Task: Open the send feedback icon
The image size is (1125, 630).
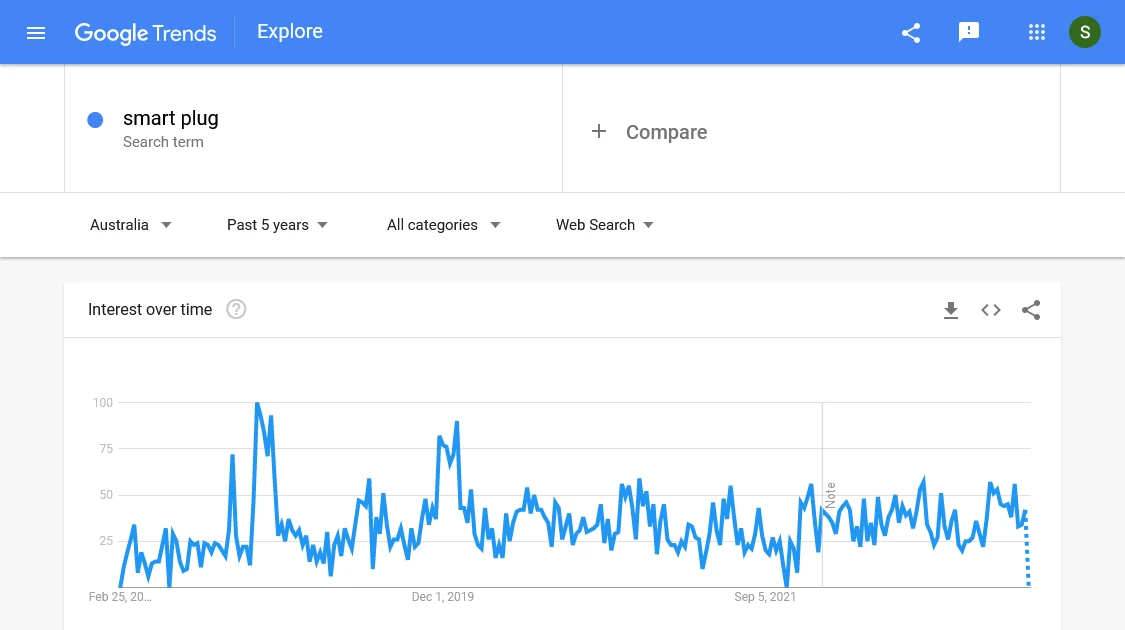Action: coord(969,32)
